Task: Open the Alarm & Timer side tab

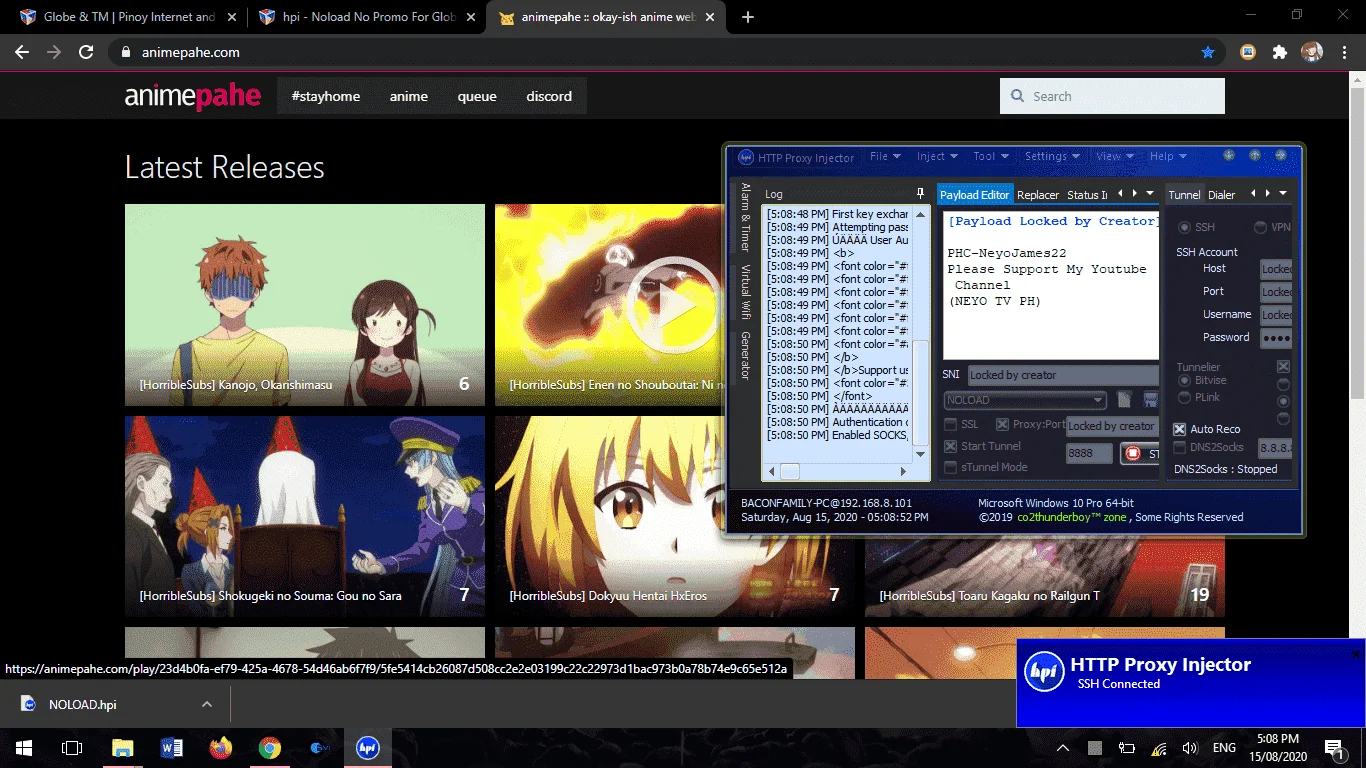Action: click(745, 217)
